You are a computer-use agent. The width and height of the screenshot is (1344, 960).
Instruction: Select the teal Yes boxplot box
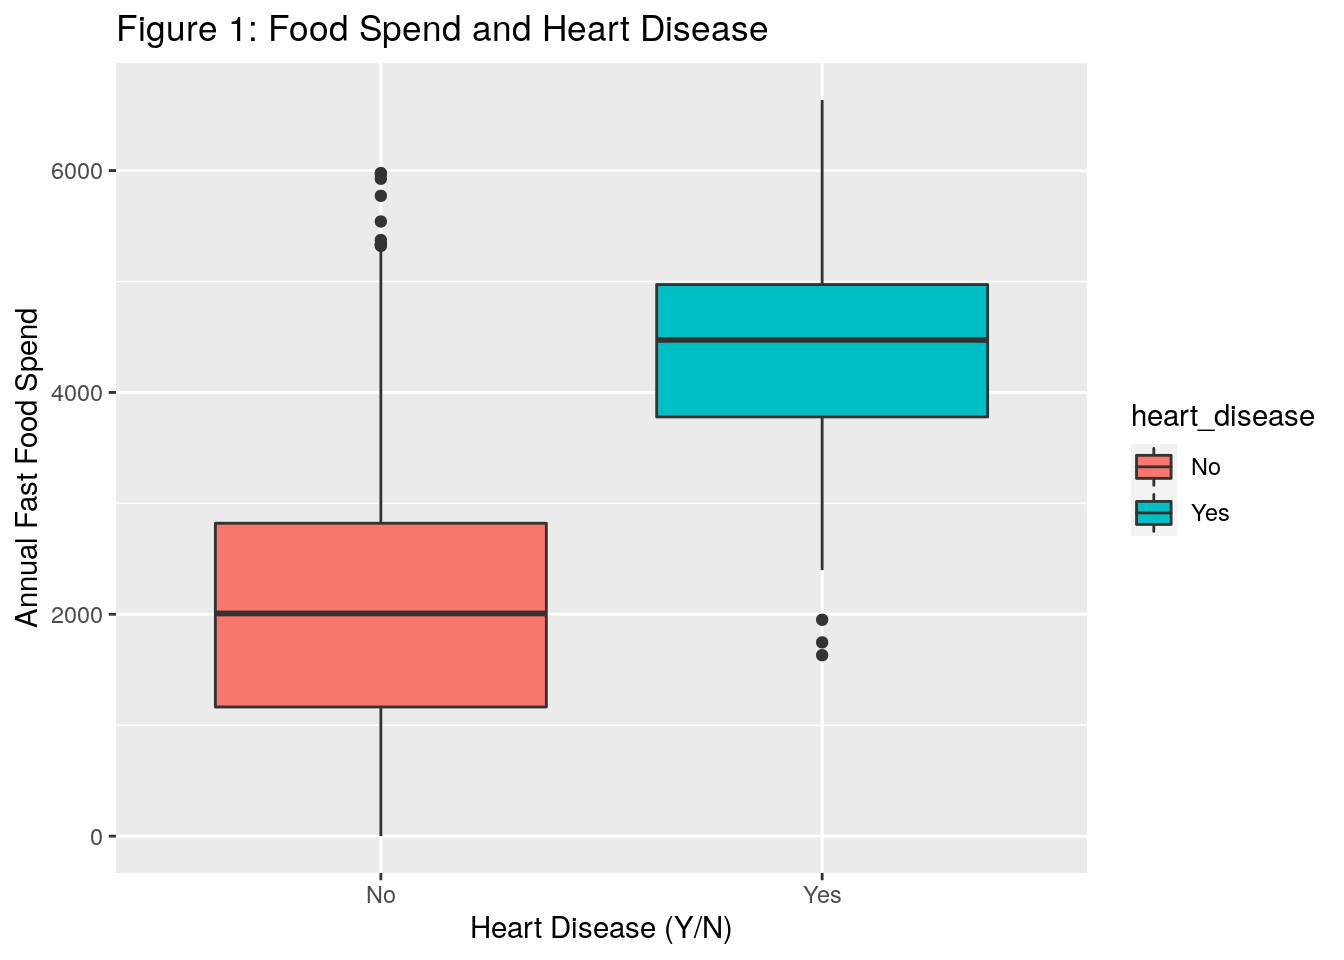point(822,380)
